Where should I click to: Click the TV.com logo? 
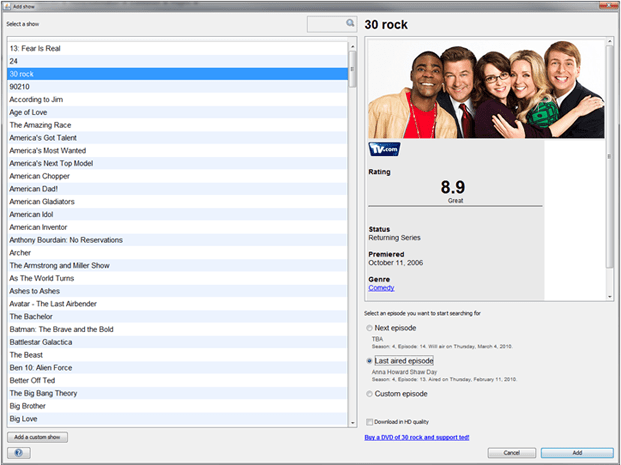tap(384, 149)
